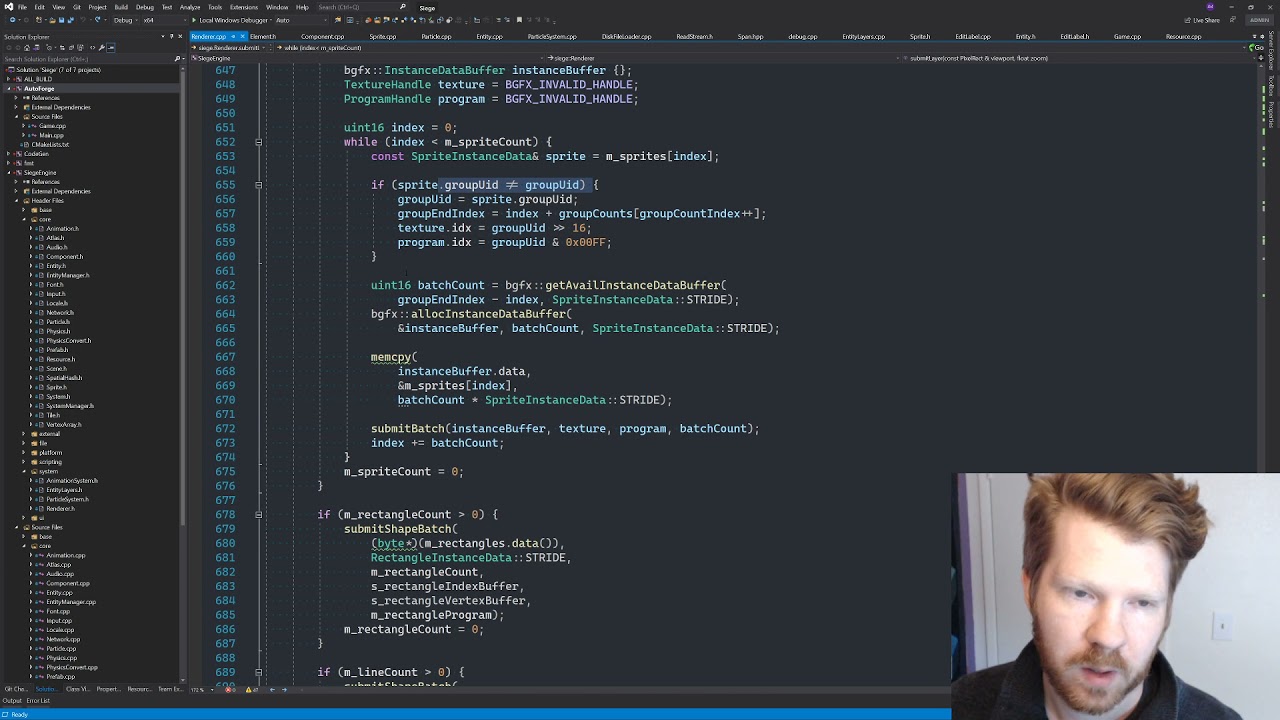The width and height of the screenshot is (1280, 720).
Task: Switch to the Sprite.cpp tab
Action: tap(382, 37)
